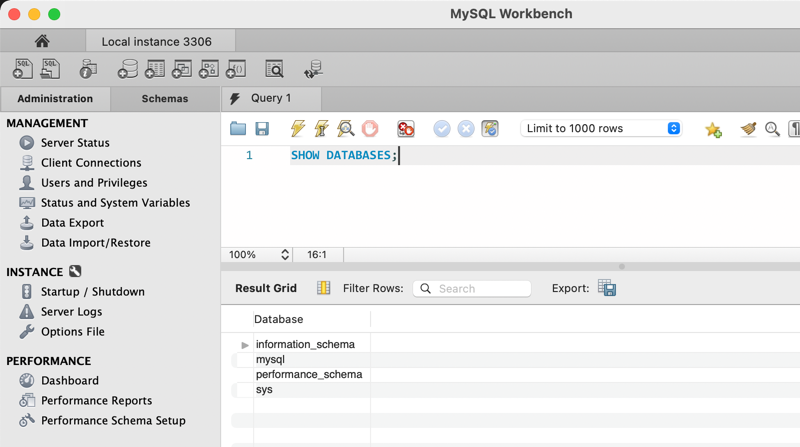This screenshot has height=447, width=800.
Task: Select the information_schema row
Action: [x=305, y=344]
